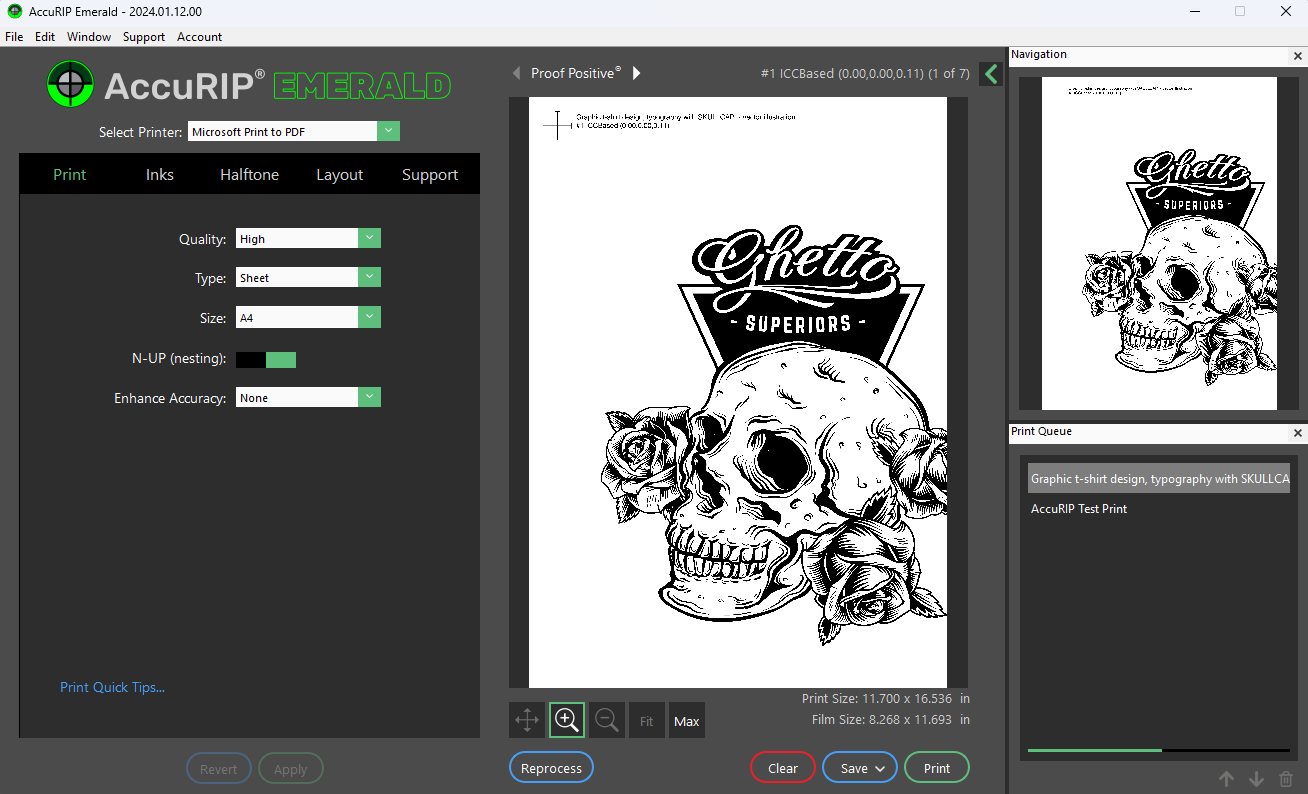Click the Print button

click(x=937, y=768)
